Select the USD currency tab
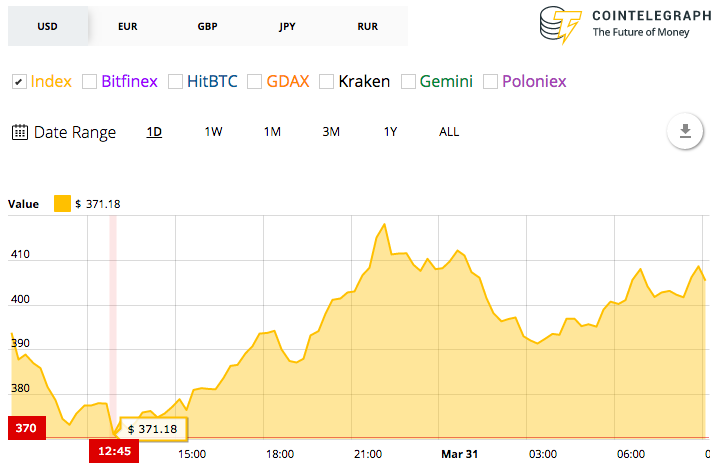This screenshot has height=466, width=714. pyautogui.click(x=47, y=25)
